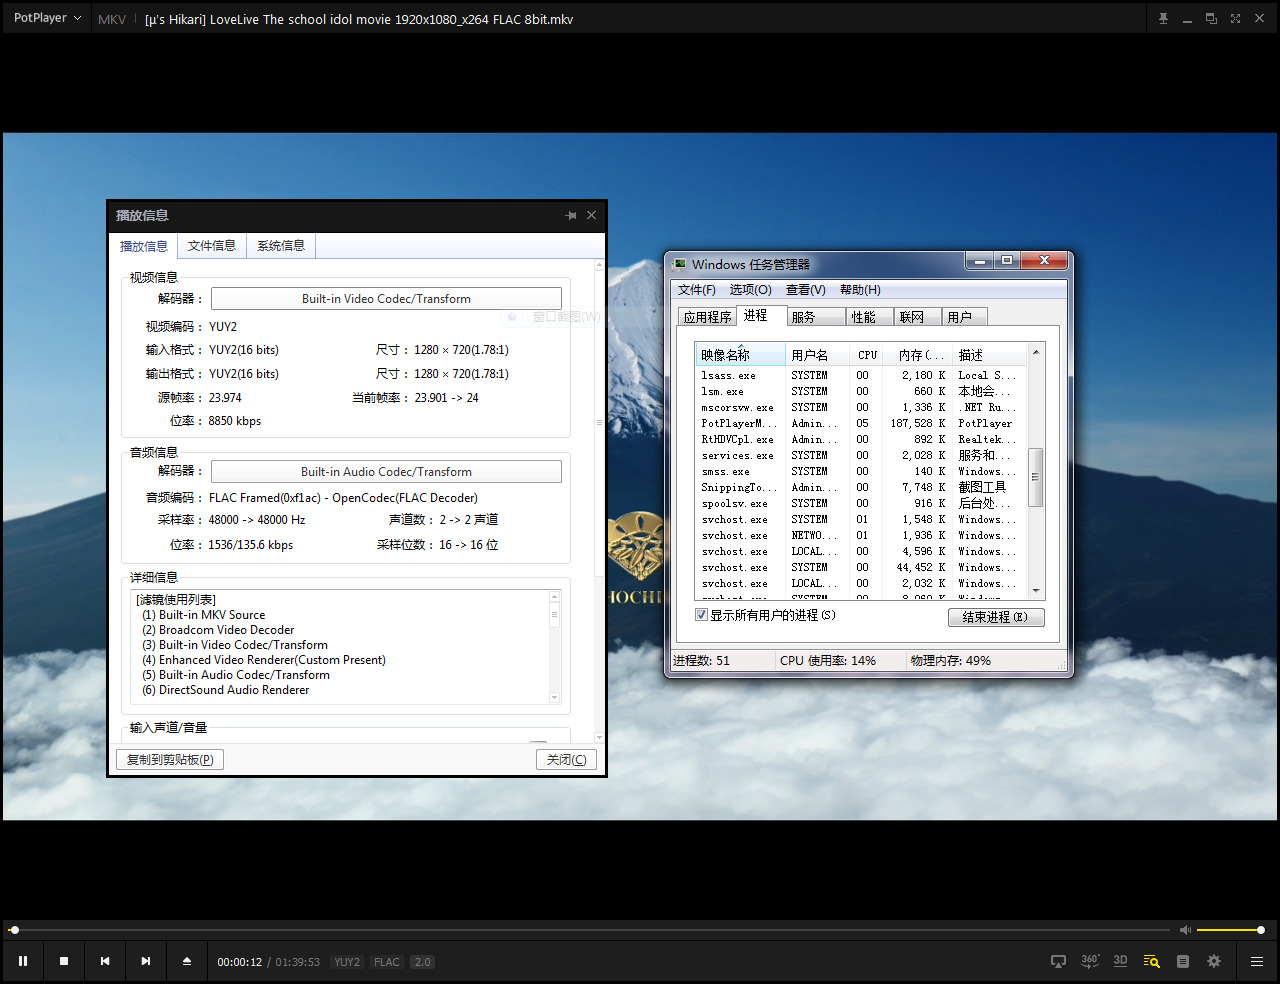Switch to 服务 tab in Task Manager
Viewport: 1280px width, 984px height.
tap(814, 317)
